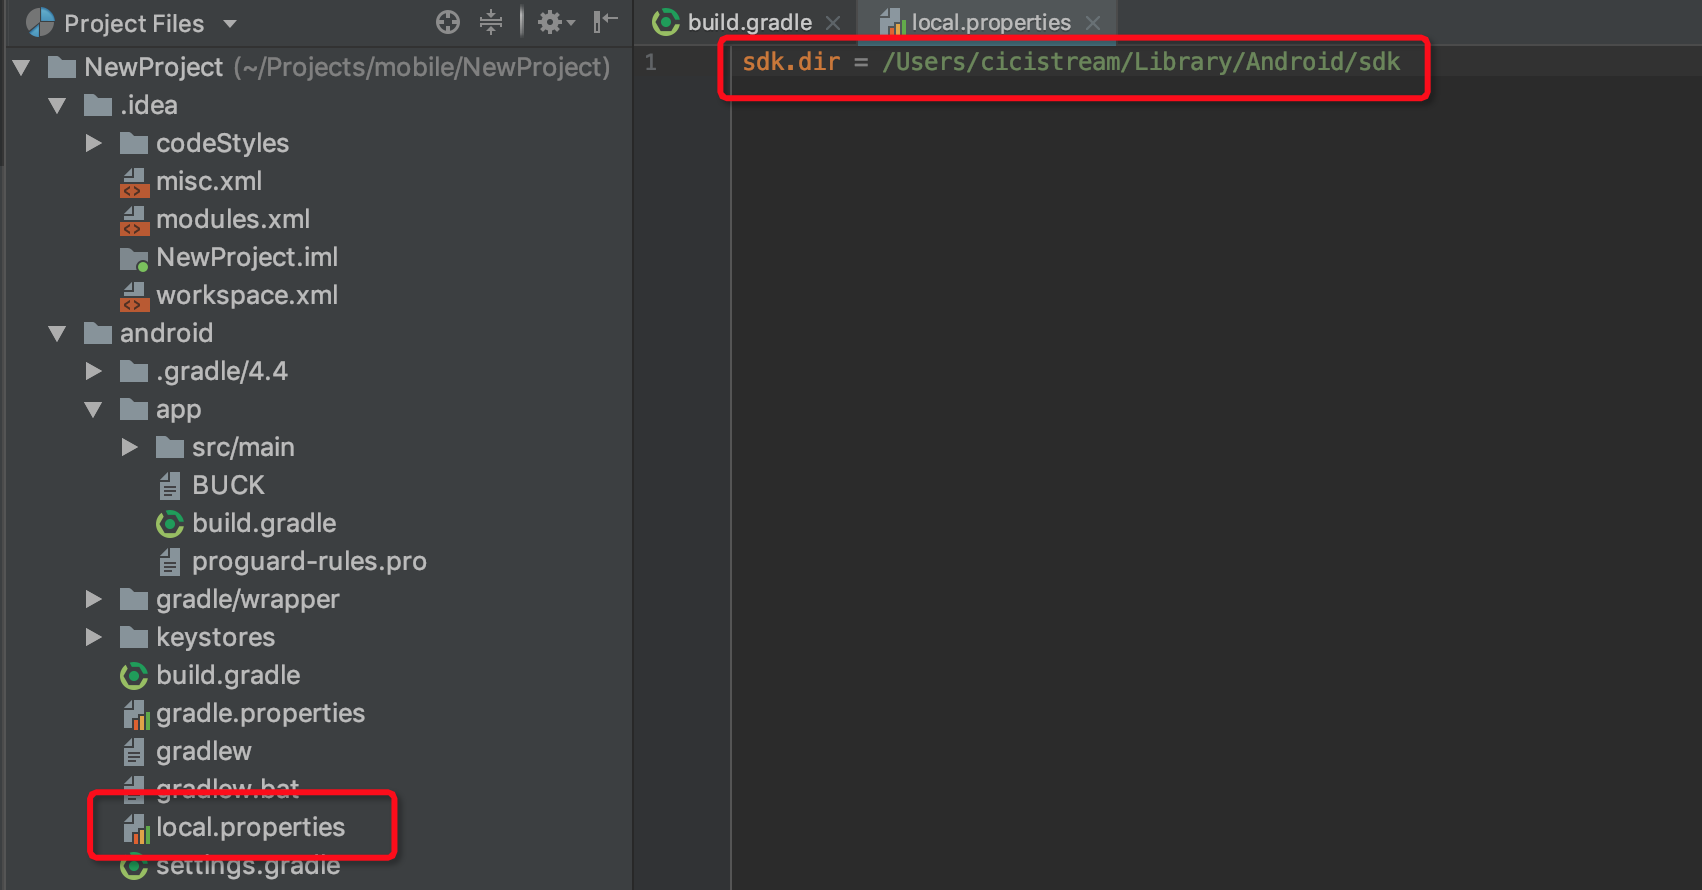Image resolution: width=1702 pixels, height=890 pixels.
Task: Collapse the .idea folder
Action: click(x=58, y=105)
